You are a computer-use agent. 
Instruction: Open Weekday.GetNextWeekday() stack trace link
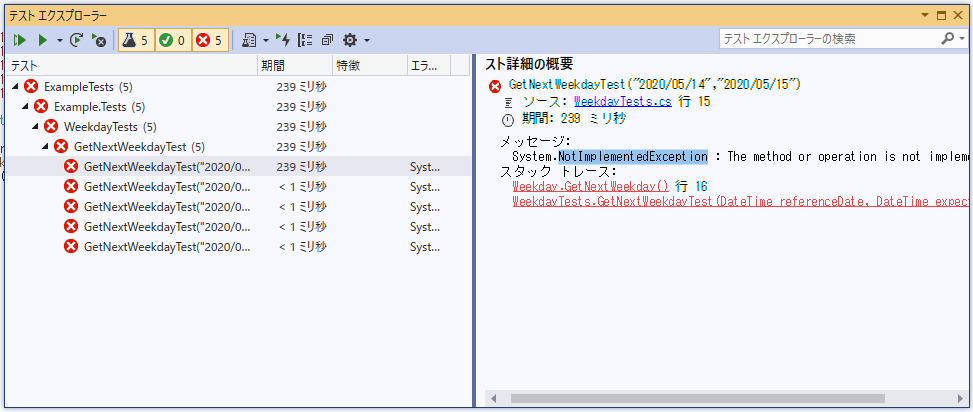coord(591,186)
